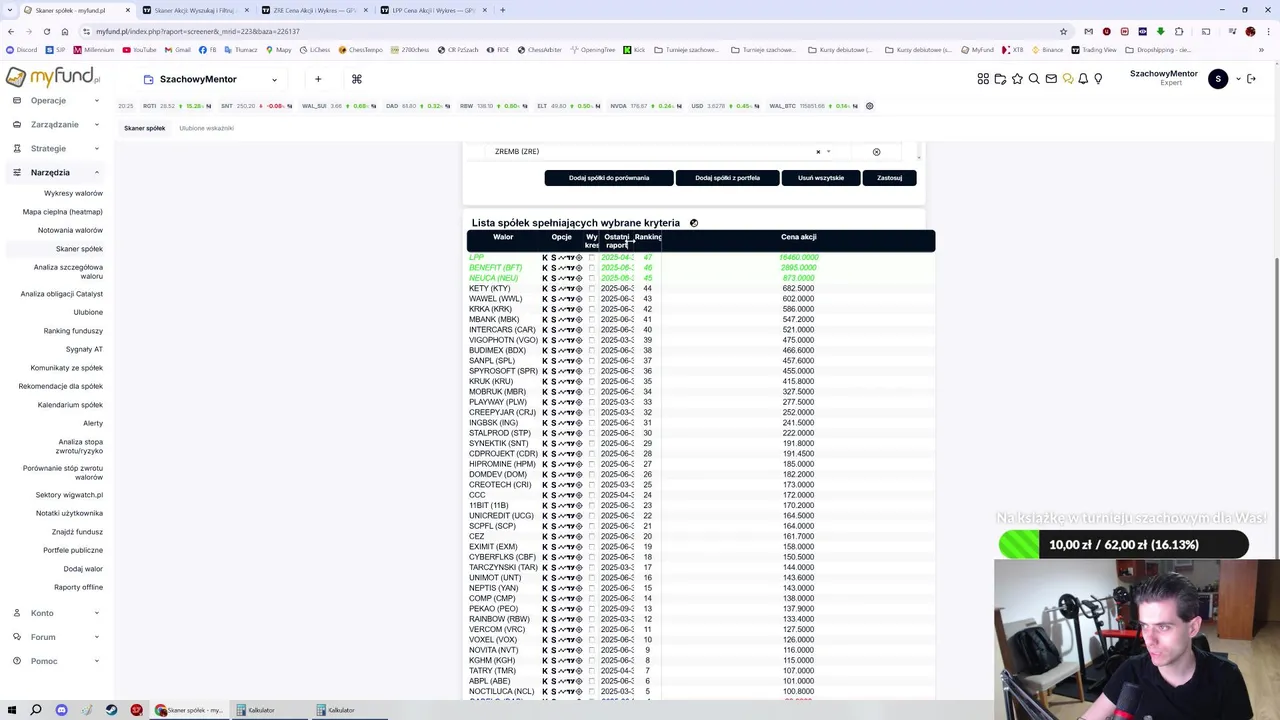Open the SzachowyMentor portfolio dropdown

(210, 79)
